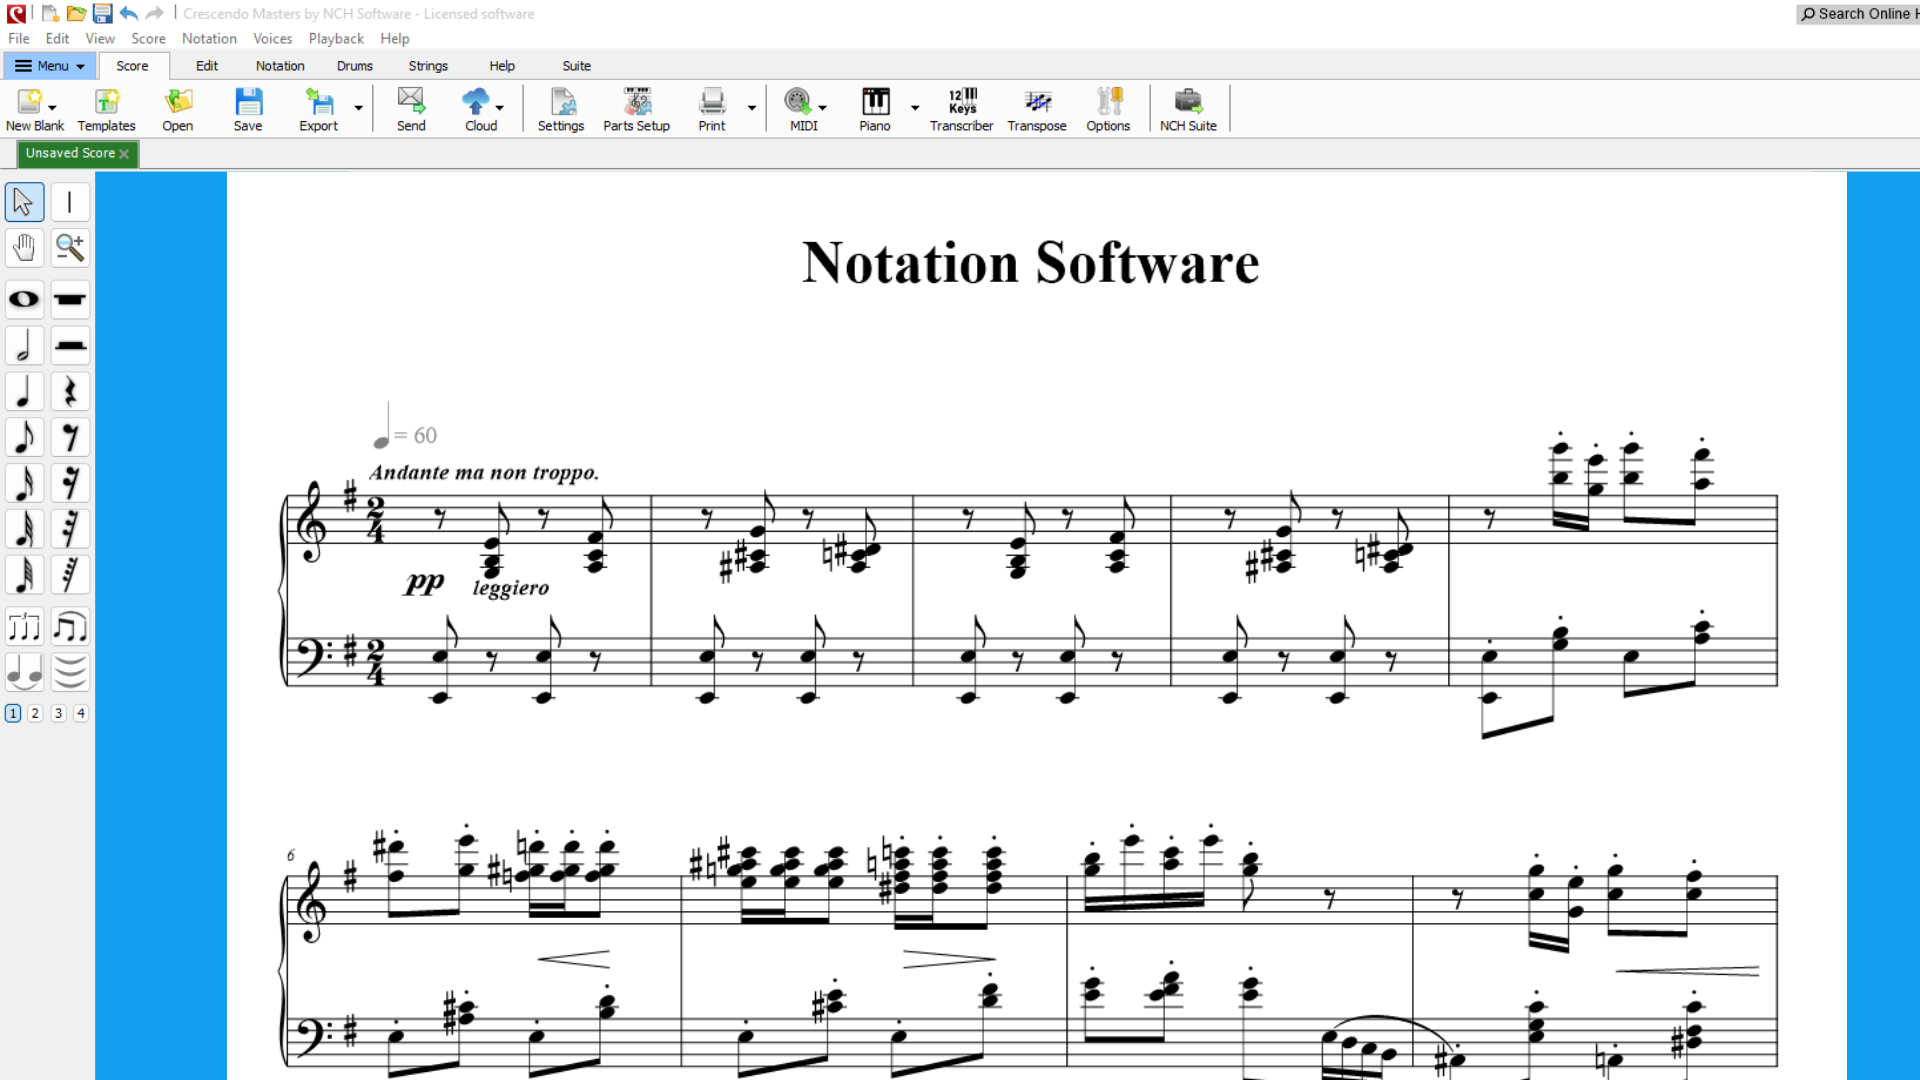Open the Playback menu
1920x1080 pixels.
pos(336,38)
